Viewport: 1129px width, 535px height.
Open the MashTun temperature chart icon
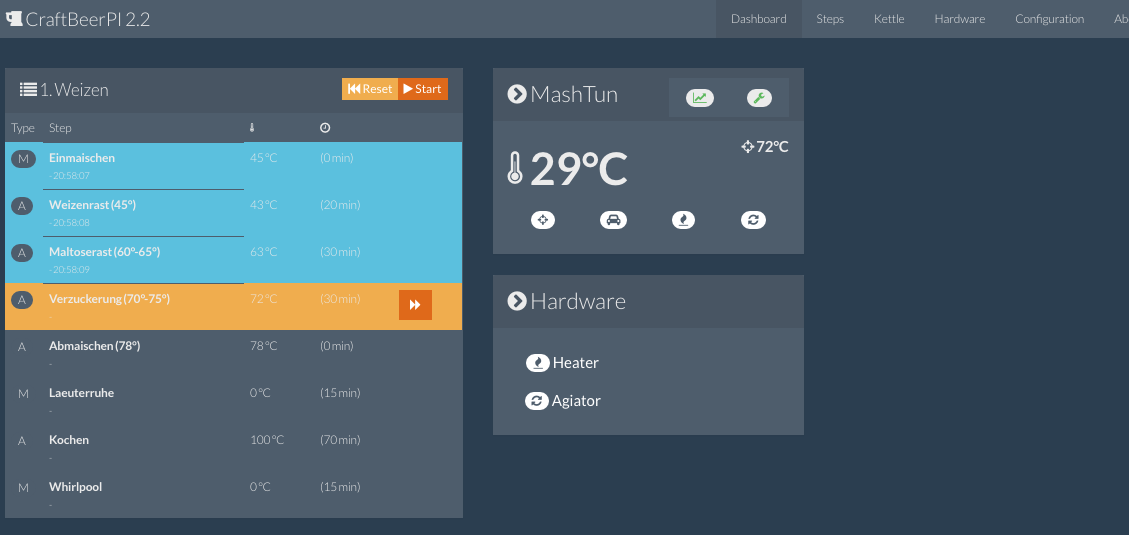(699, 98)
